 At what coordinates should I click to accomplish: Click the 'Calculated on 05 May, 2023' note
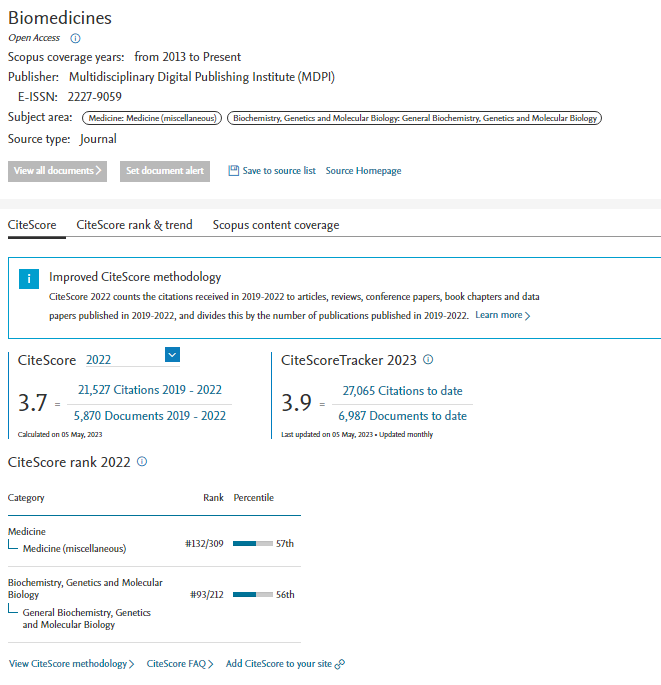[x=60, y=434]
